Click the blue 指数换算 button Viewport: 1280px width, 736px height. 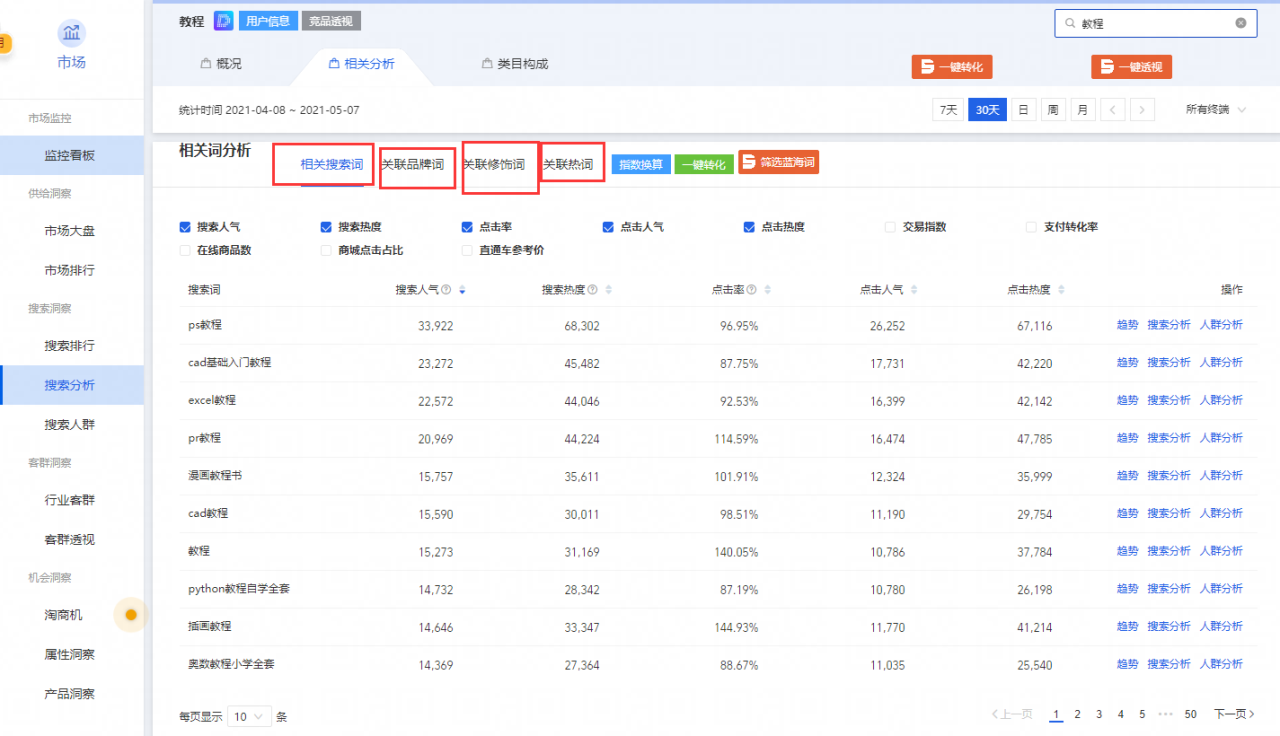(x=641, y=164)
